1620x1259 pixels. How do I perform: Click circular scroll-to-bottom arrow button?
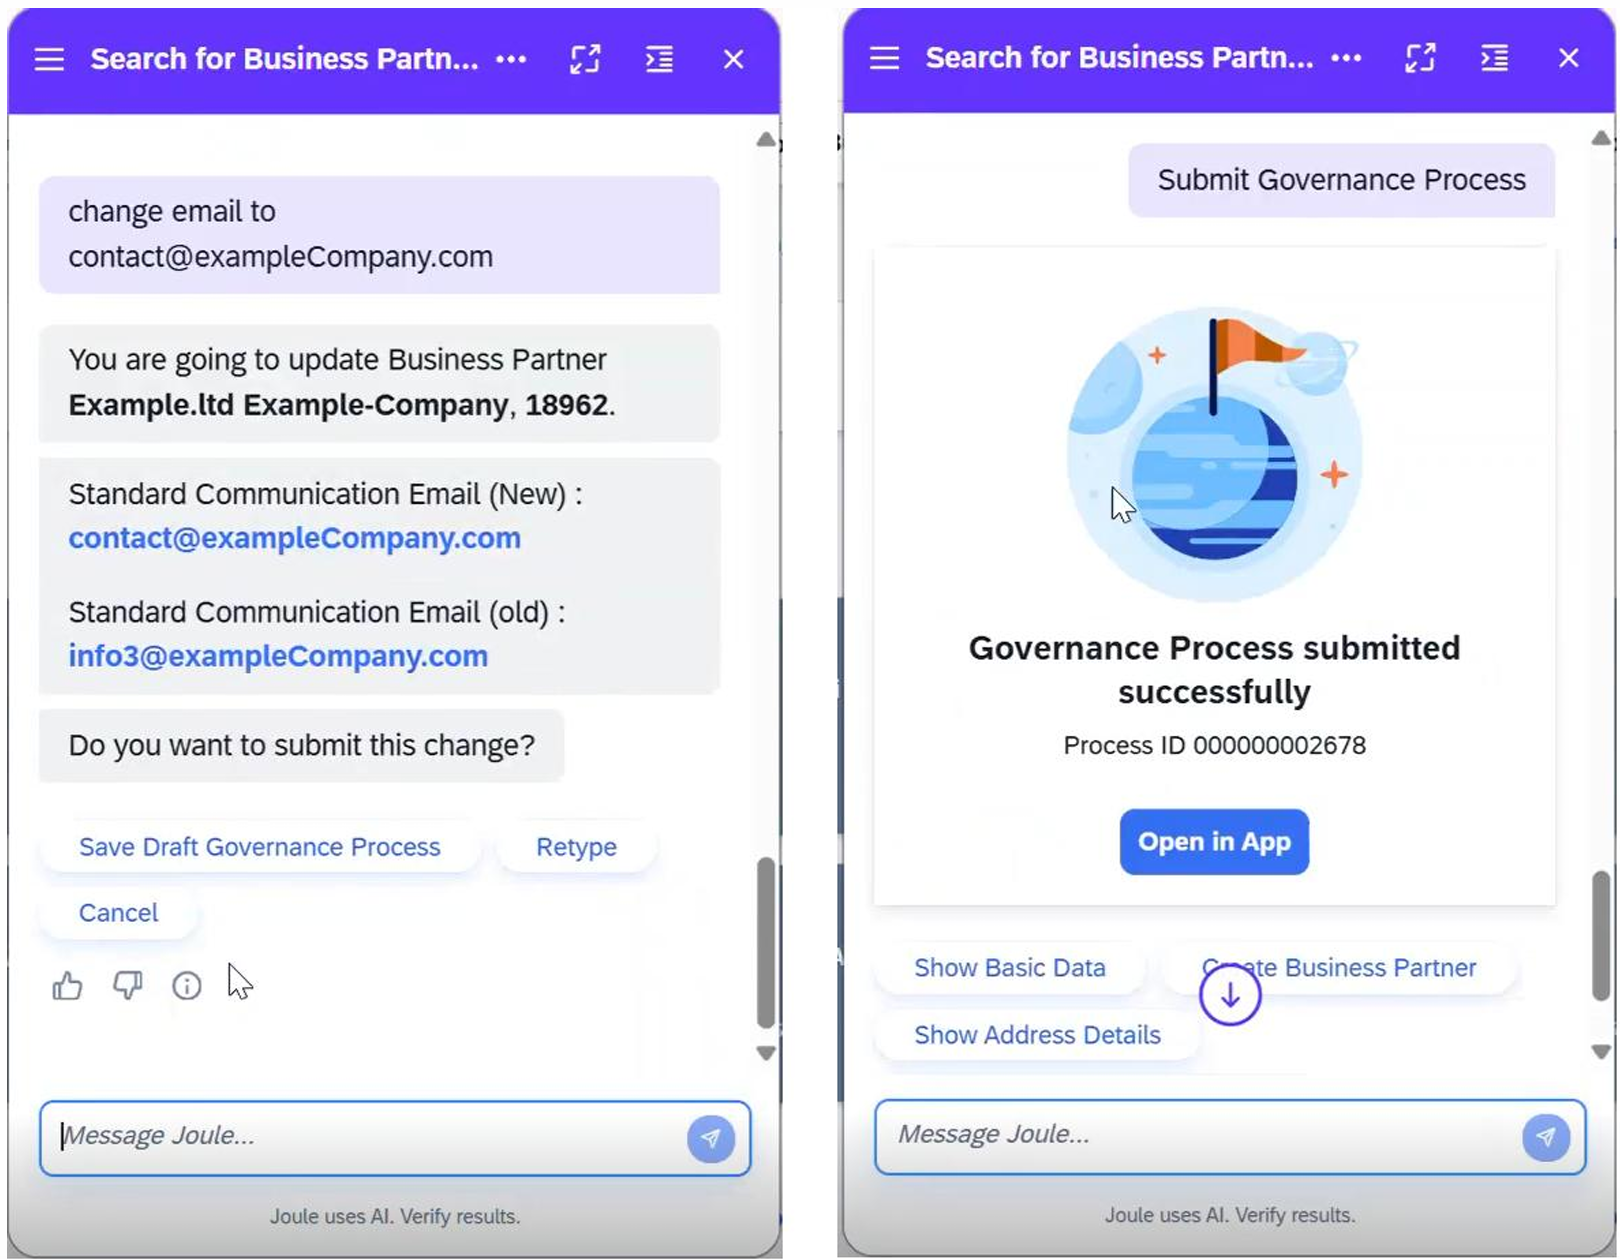[x=1230, y=995]
